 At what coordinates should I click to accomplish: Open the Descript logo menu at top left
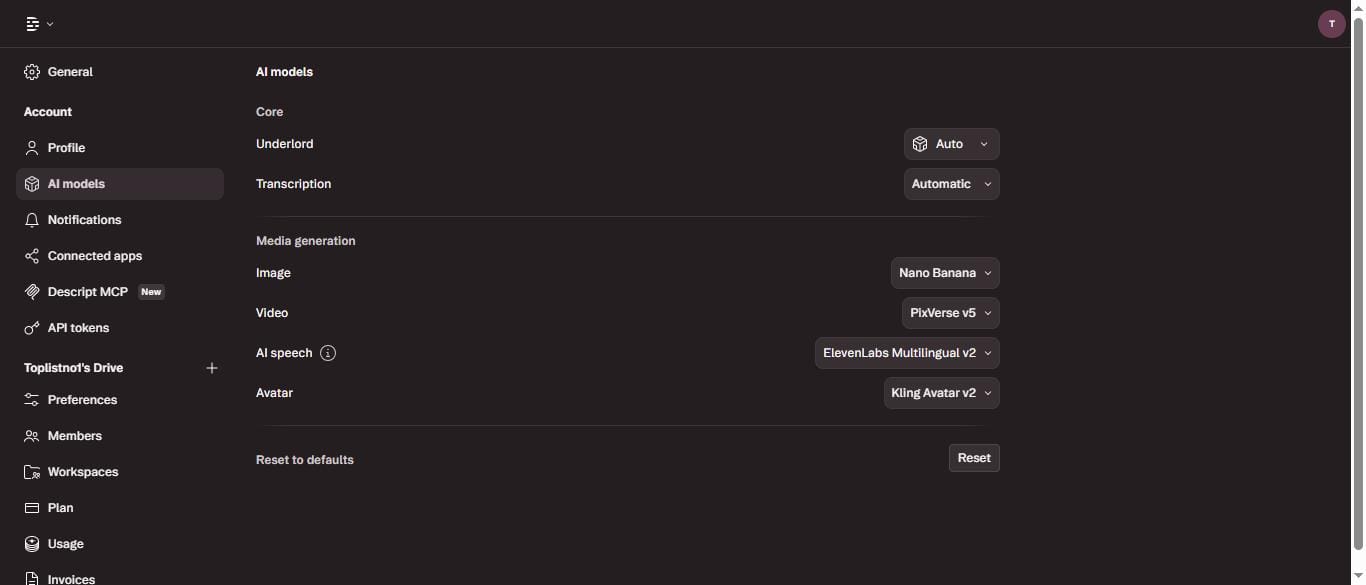tap(39, 23)
